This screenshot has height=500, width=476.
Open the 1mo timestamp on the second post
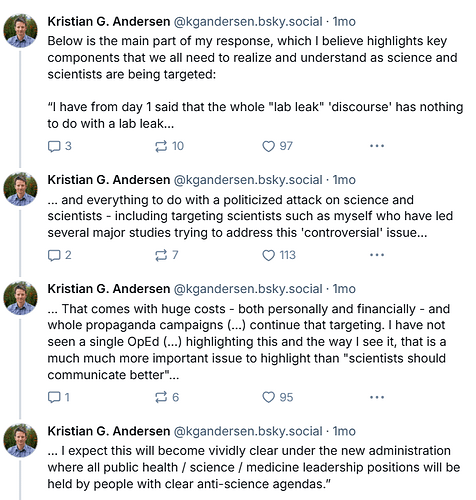pyautogui.click(x=344, y=180)
